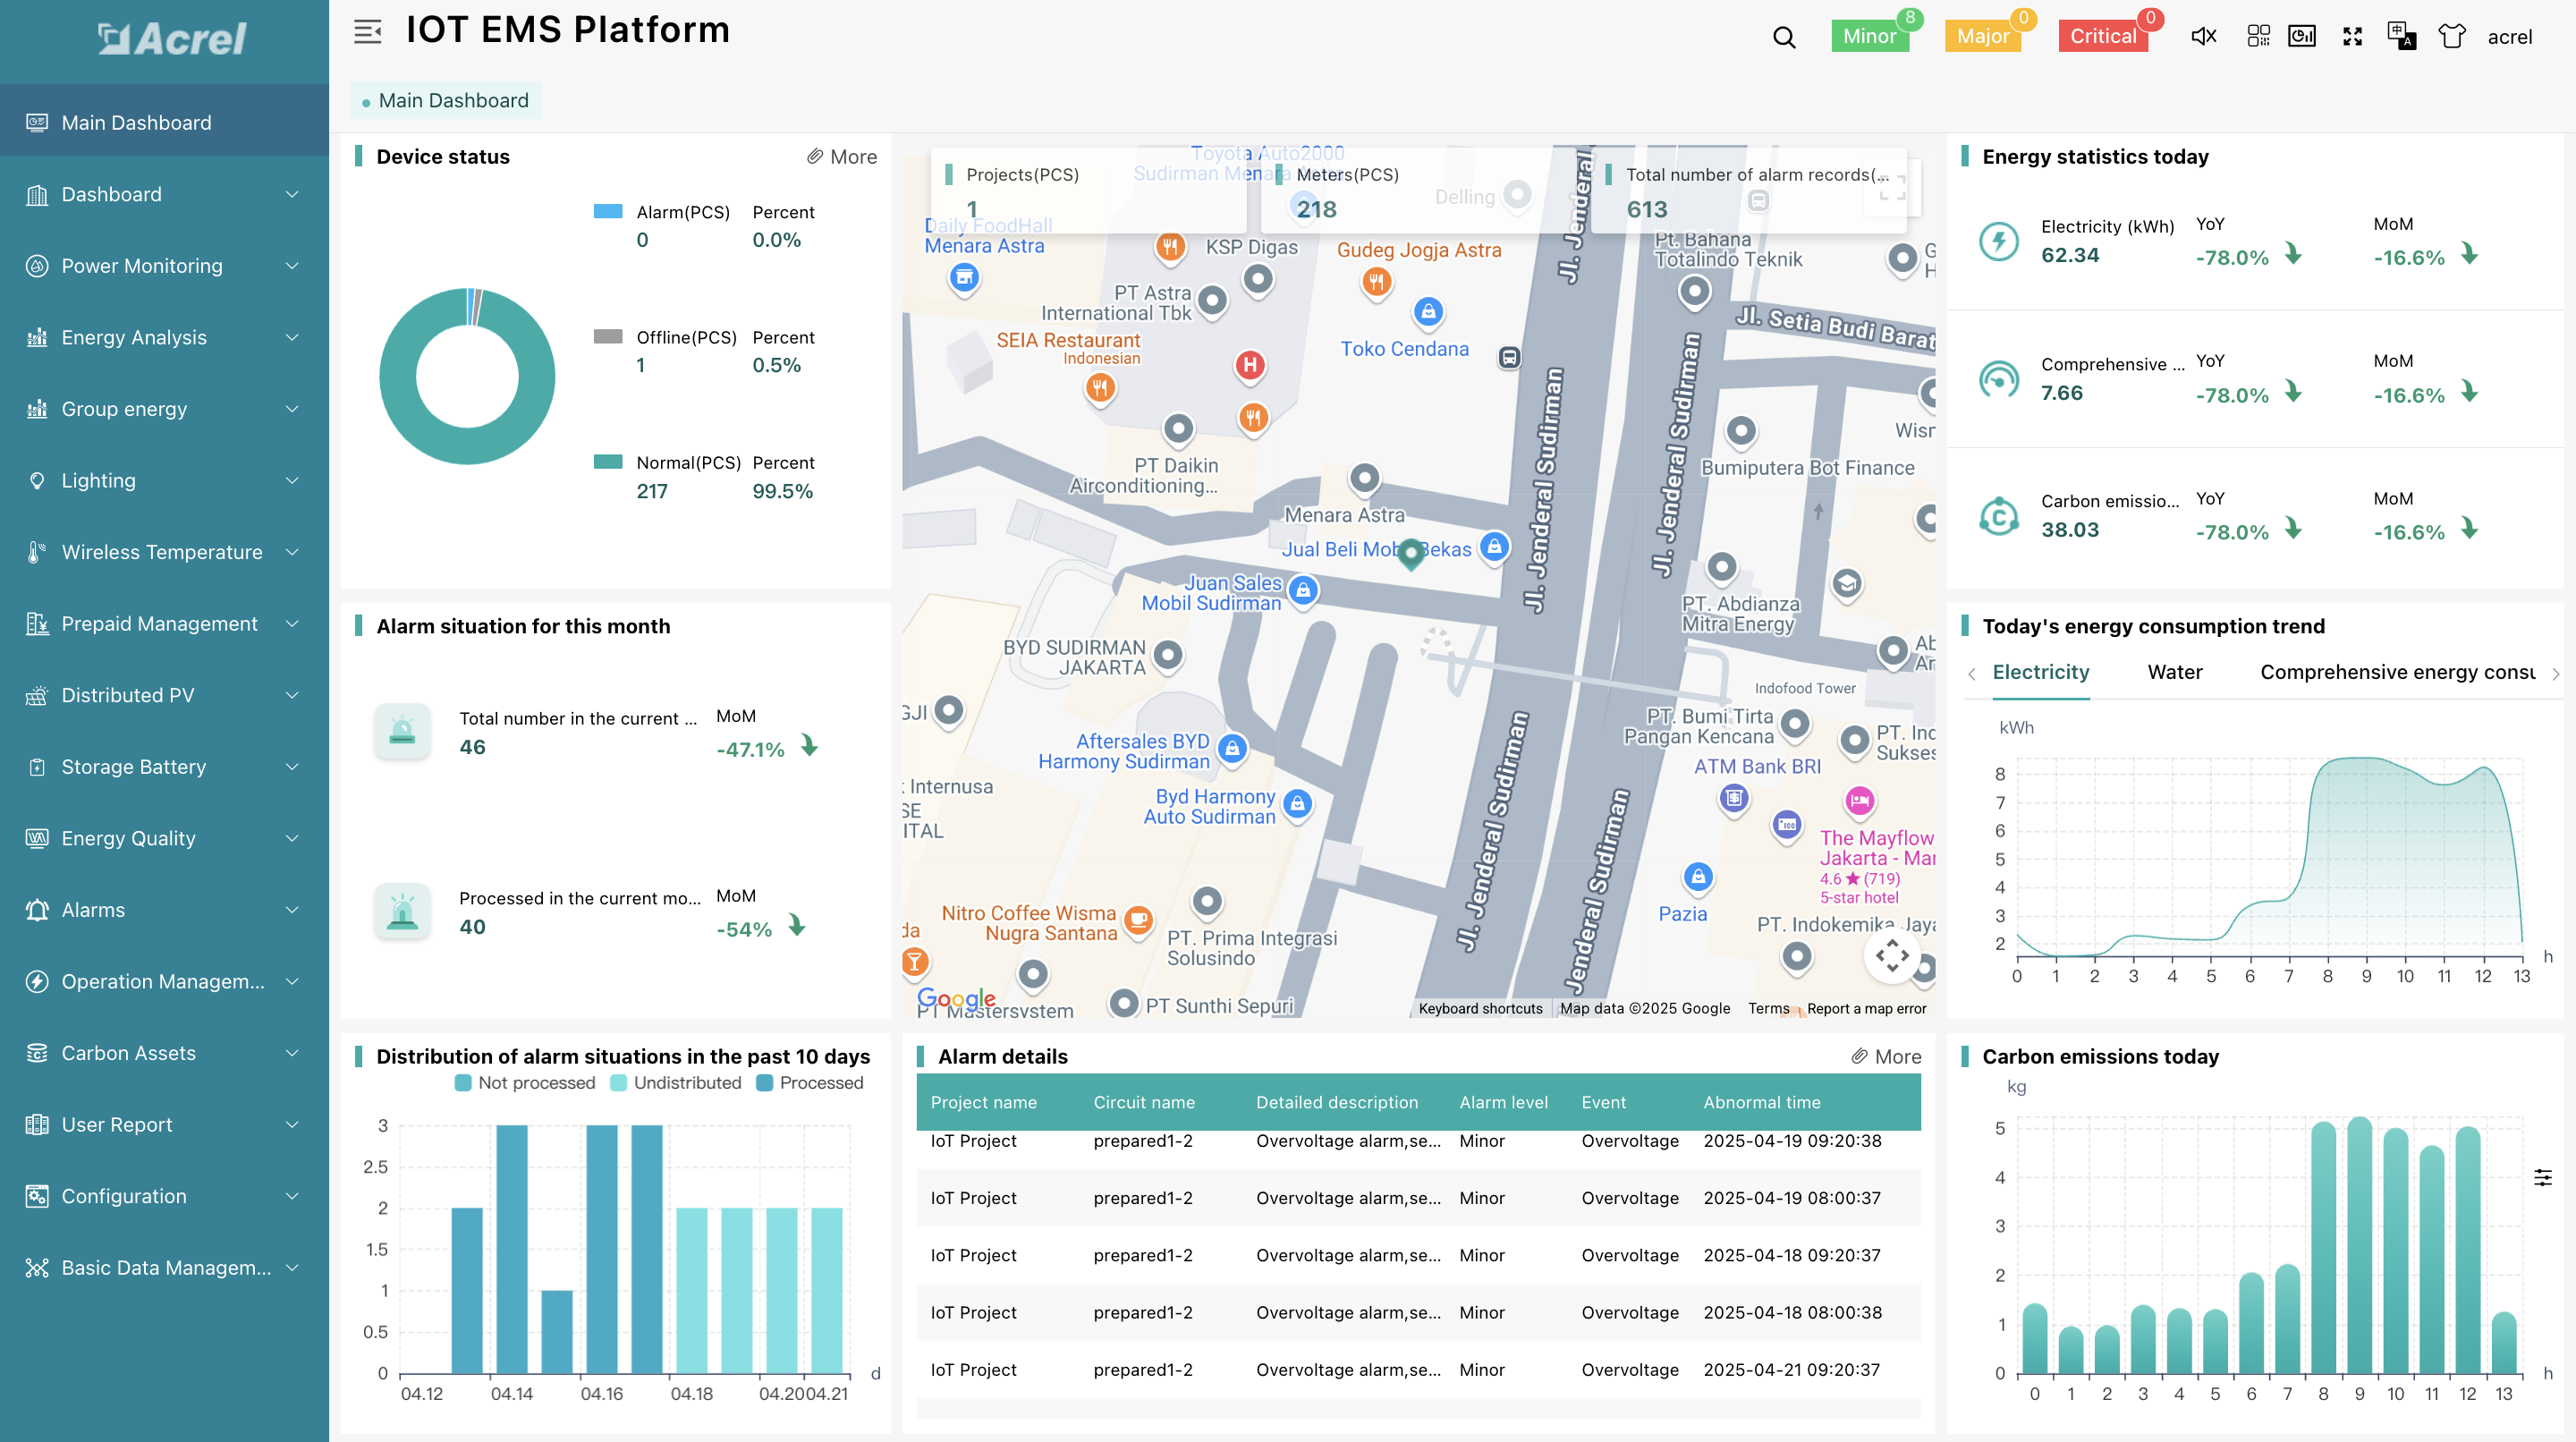Expand the User Report sidebar menu

(164, 1124)
